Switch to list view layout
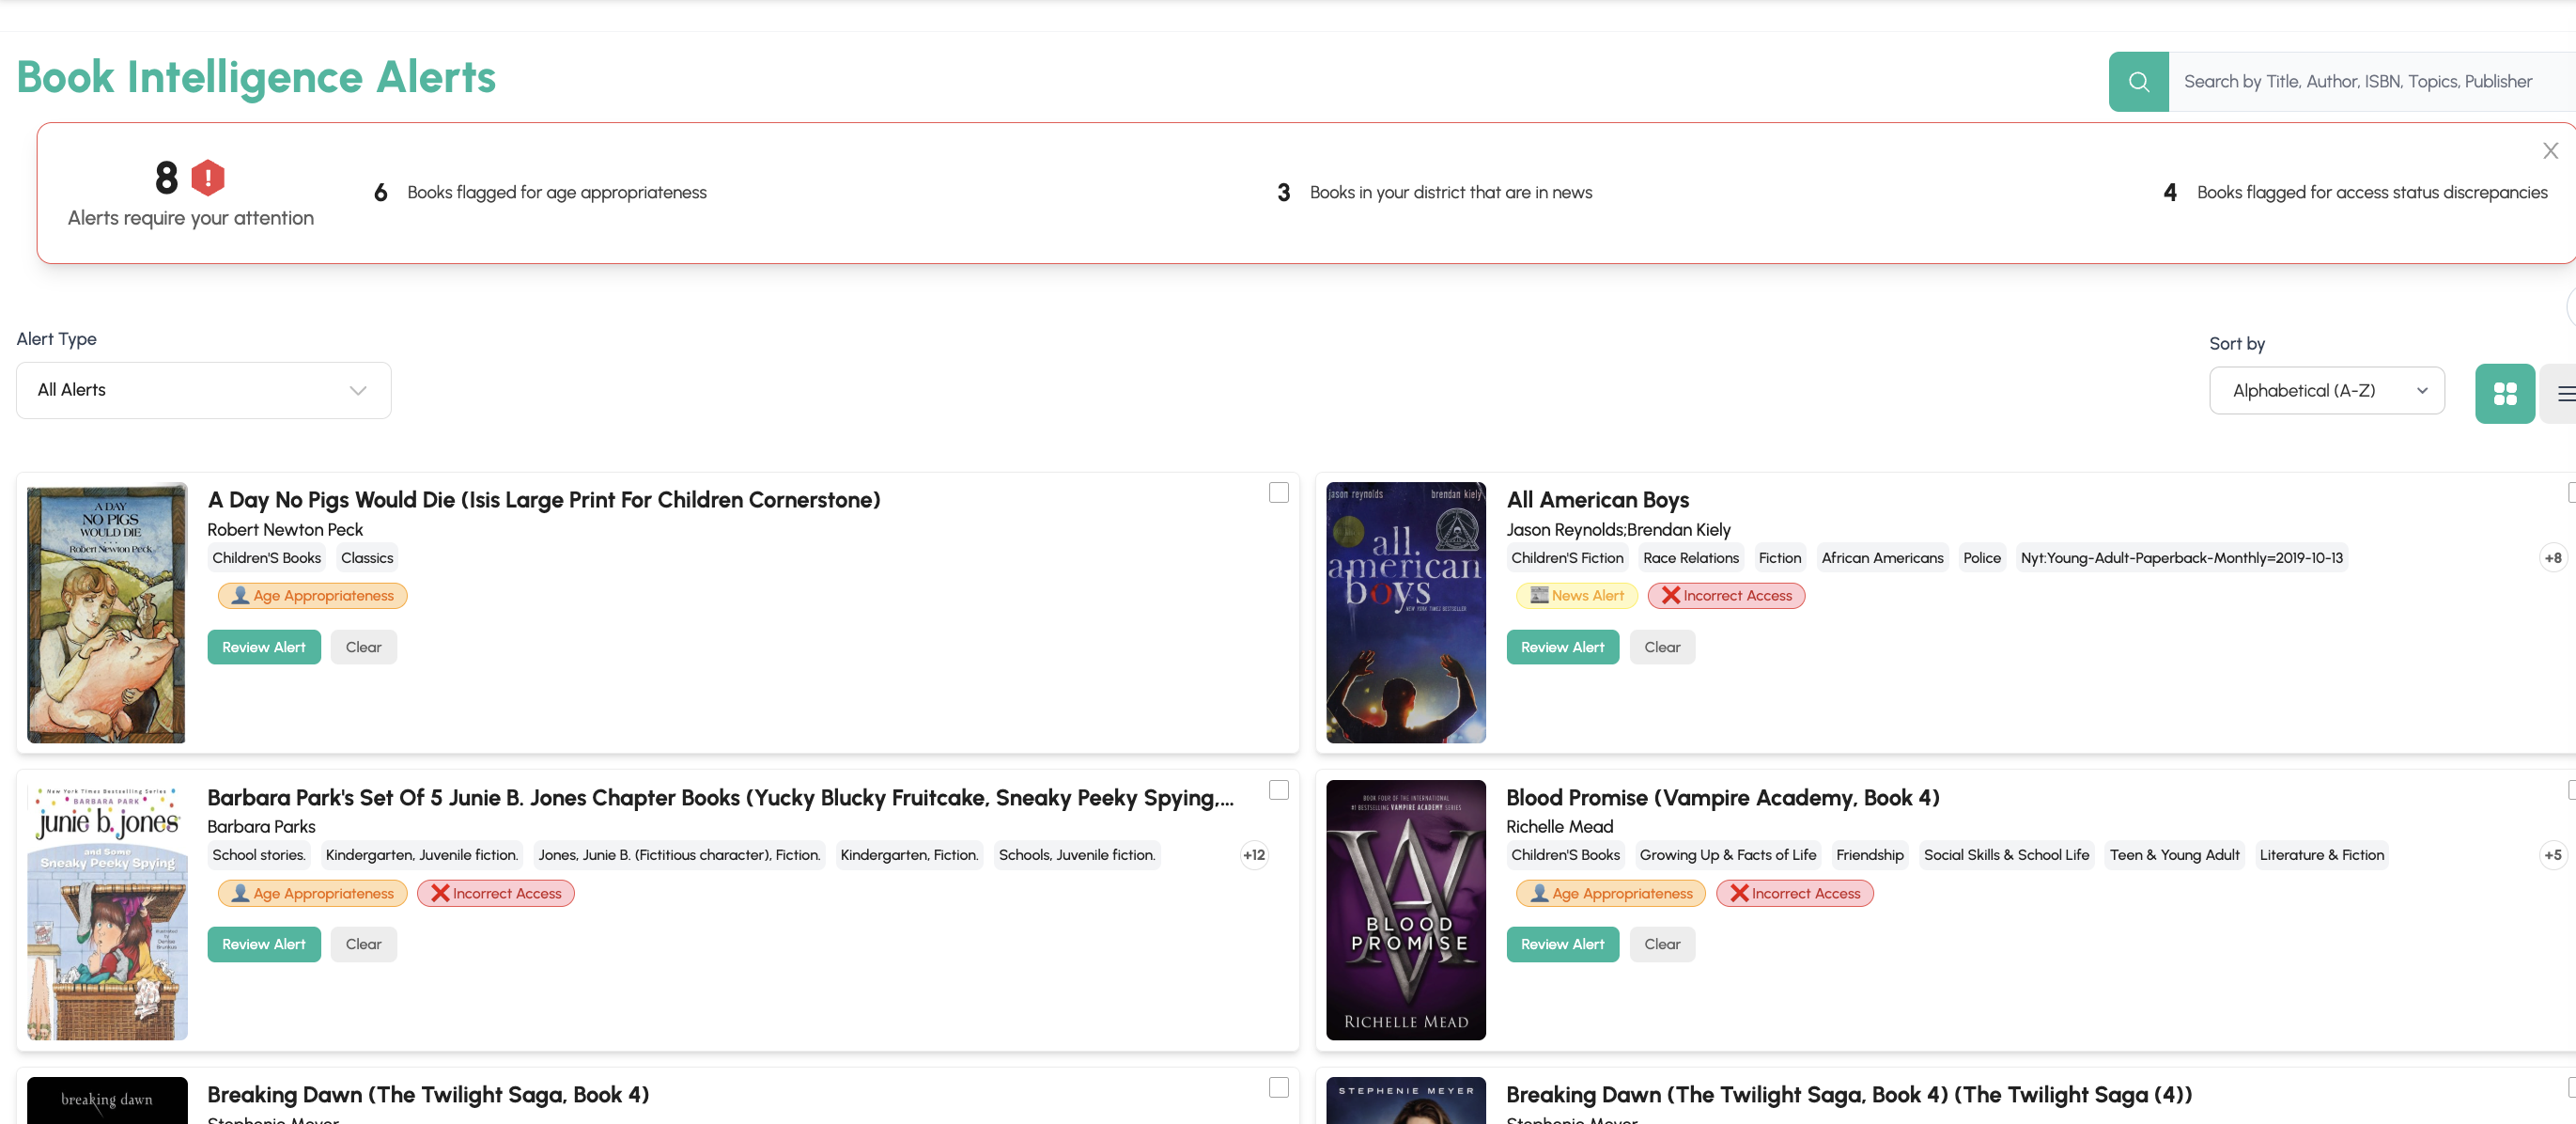 pyautogui.click(x=2564, y=394)
